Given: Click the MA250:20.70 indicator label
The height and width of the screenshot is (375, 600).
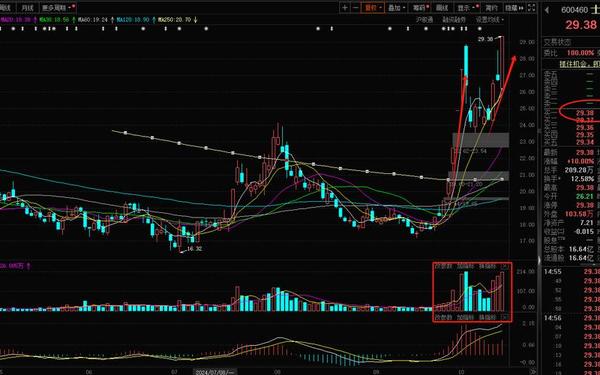Looking at the screenshot, I should pyautogui.click(x=174, y=20).
